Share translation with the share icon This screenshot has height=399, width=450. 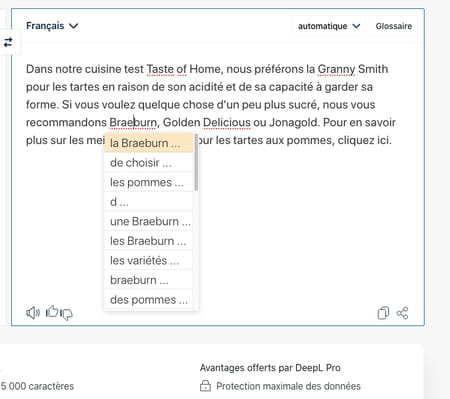tap(402, 313)
